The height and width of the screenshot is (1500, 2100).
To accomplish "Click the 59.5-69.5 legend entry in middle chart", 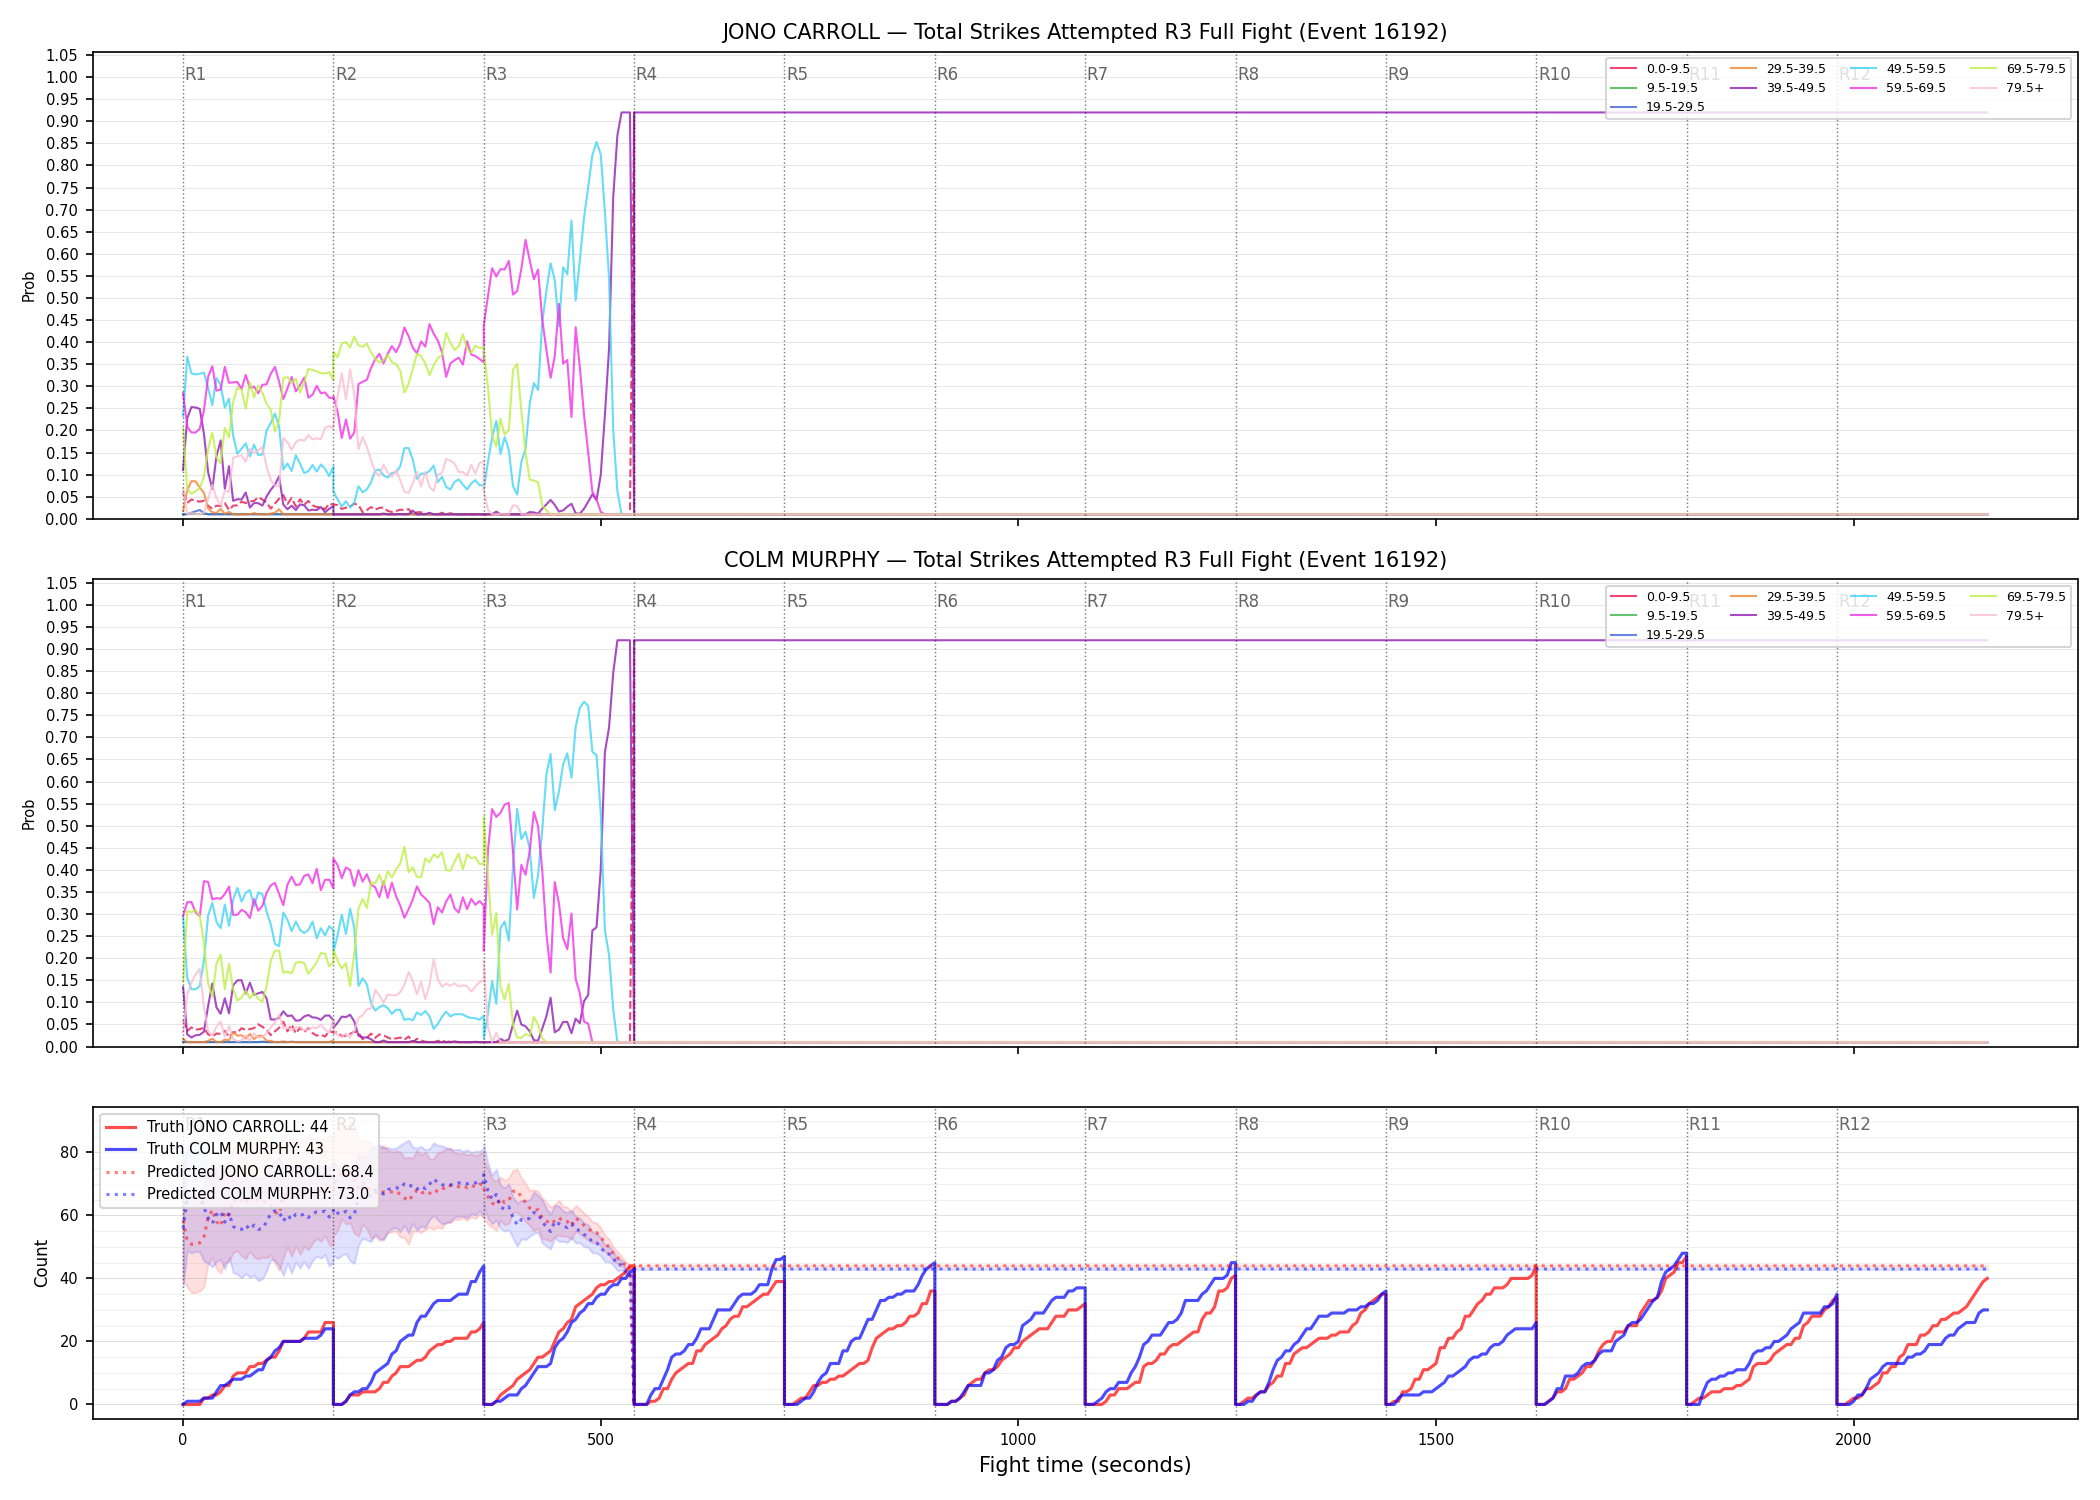I will (1897, 616).
